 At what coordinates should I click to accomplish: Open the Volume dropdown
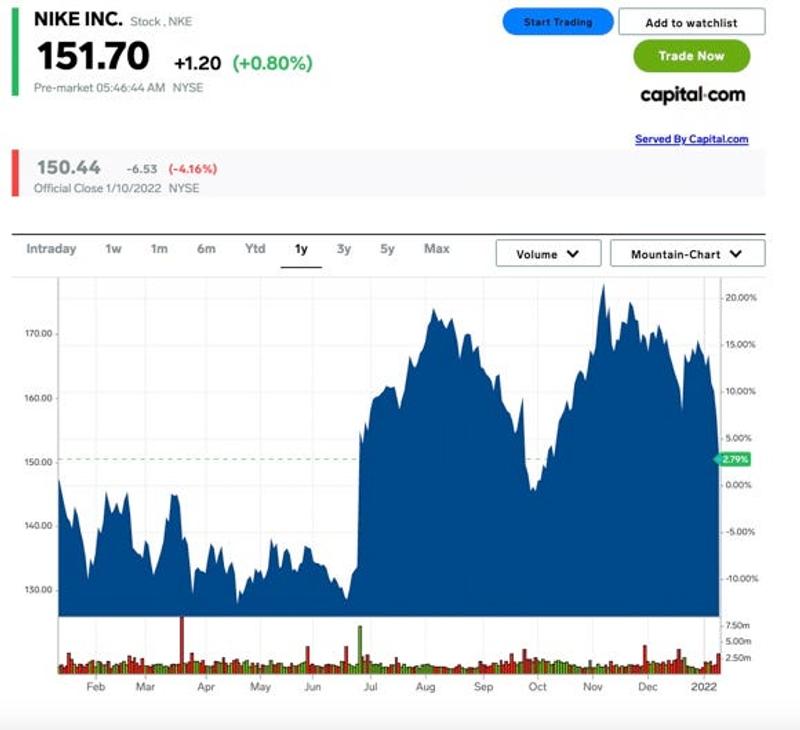point(548,254)
